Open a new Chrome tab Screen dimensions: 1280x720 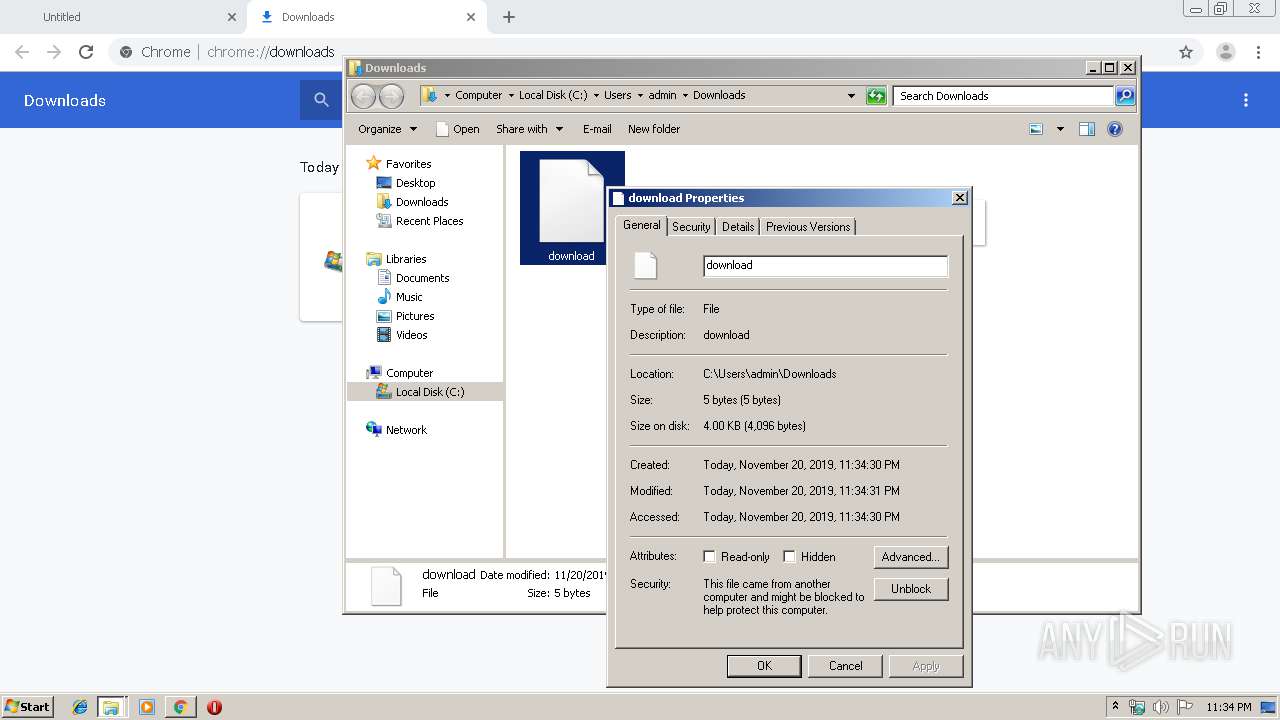click(509, 17)
